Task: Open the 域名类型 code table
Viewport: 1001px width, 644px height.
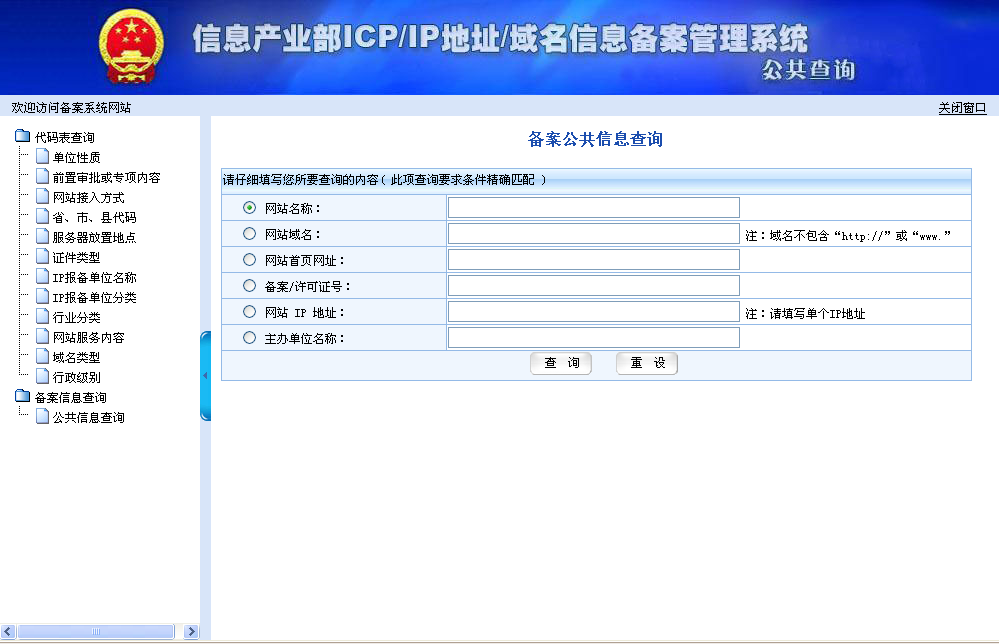Action: pos(76,357)
